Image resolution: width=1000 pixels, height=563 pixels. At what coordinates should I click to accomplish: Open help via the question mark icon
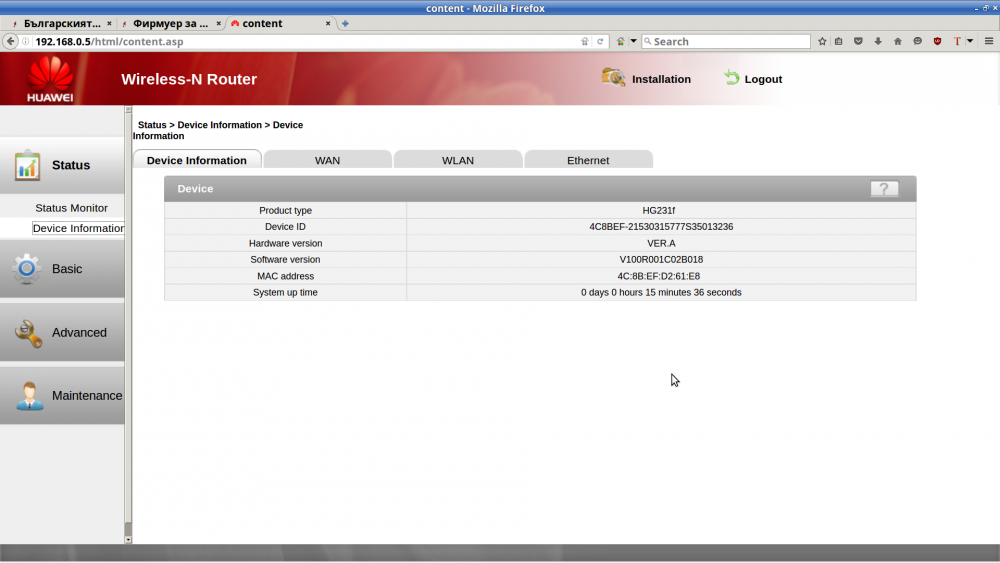[x=884, y=189]
